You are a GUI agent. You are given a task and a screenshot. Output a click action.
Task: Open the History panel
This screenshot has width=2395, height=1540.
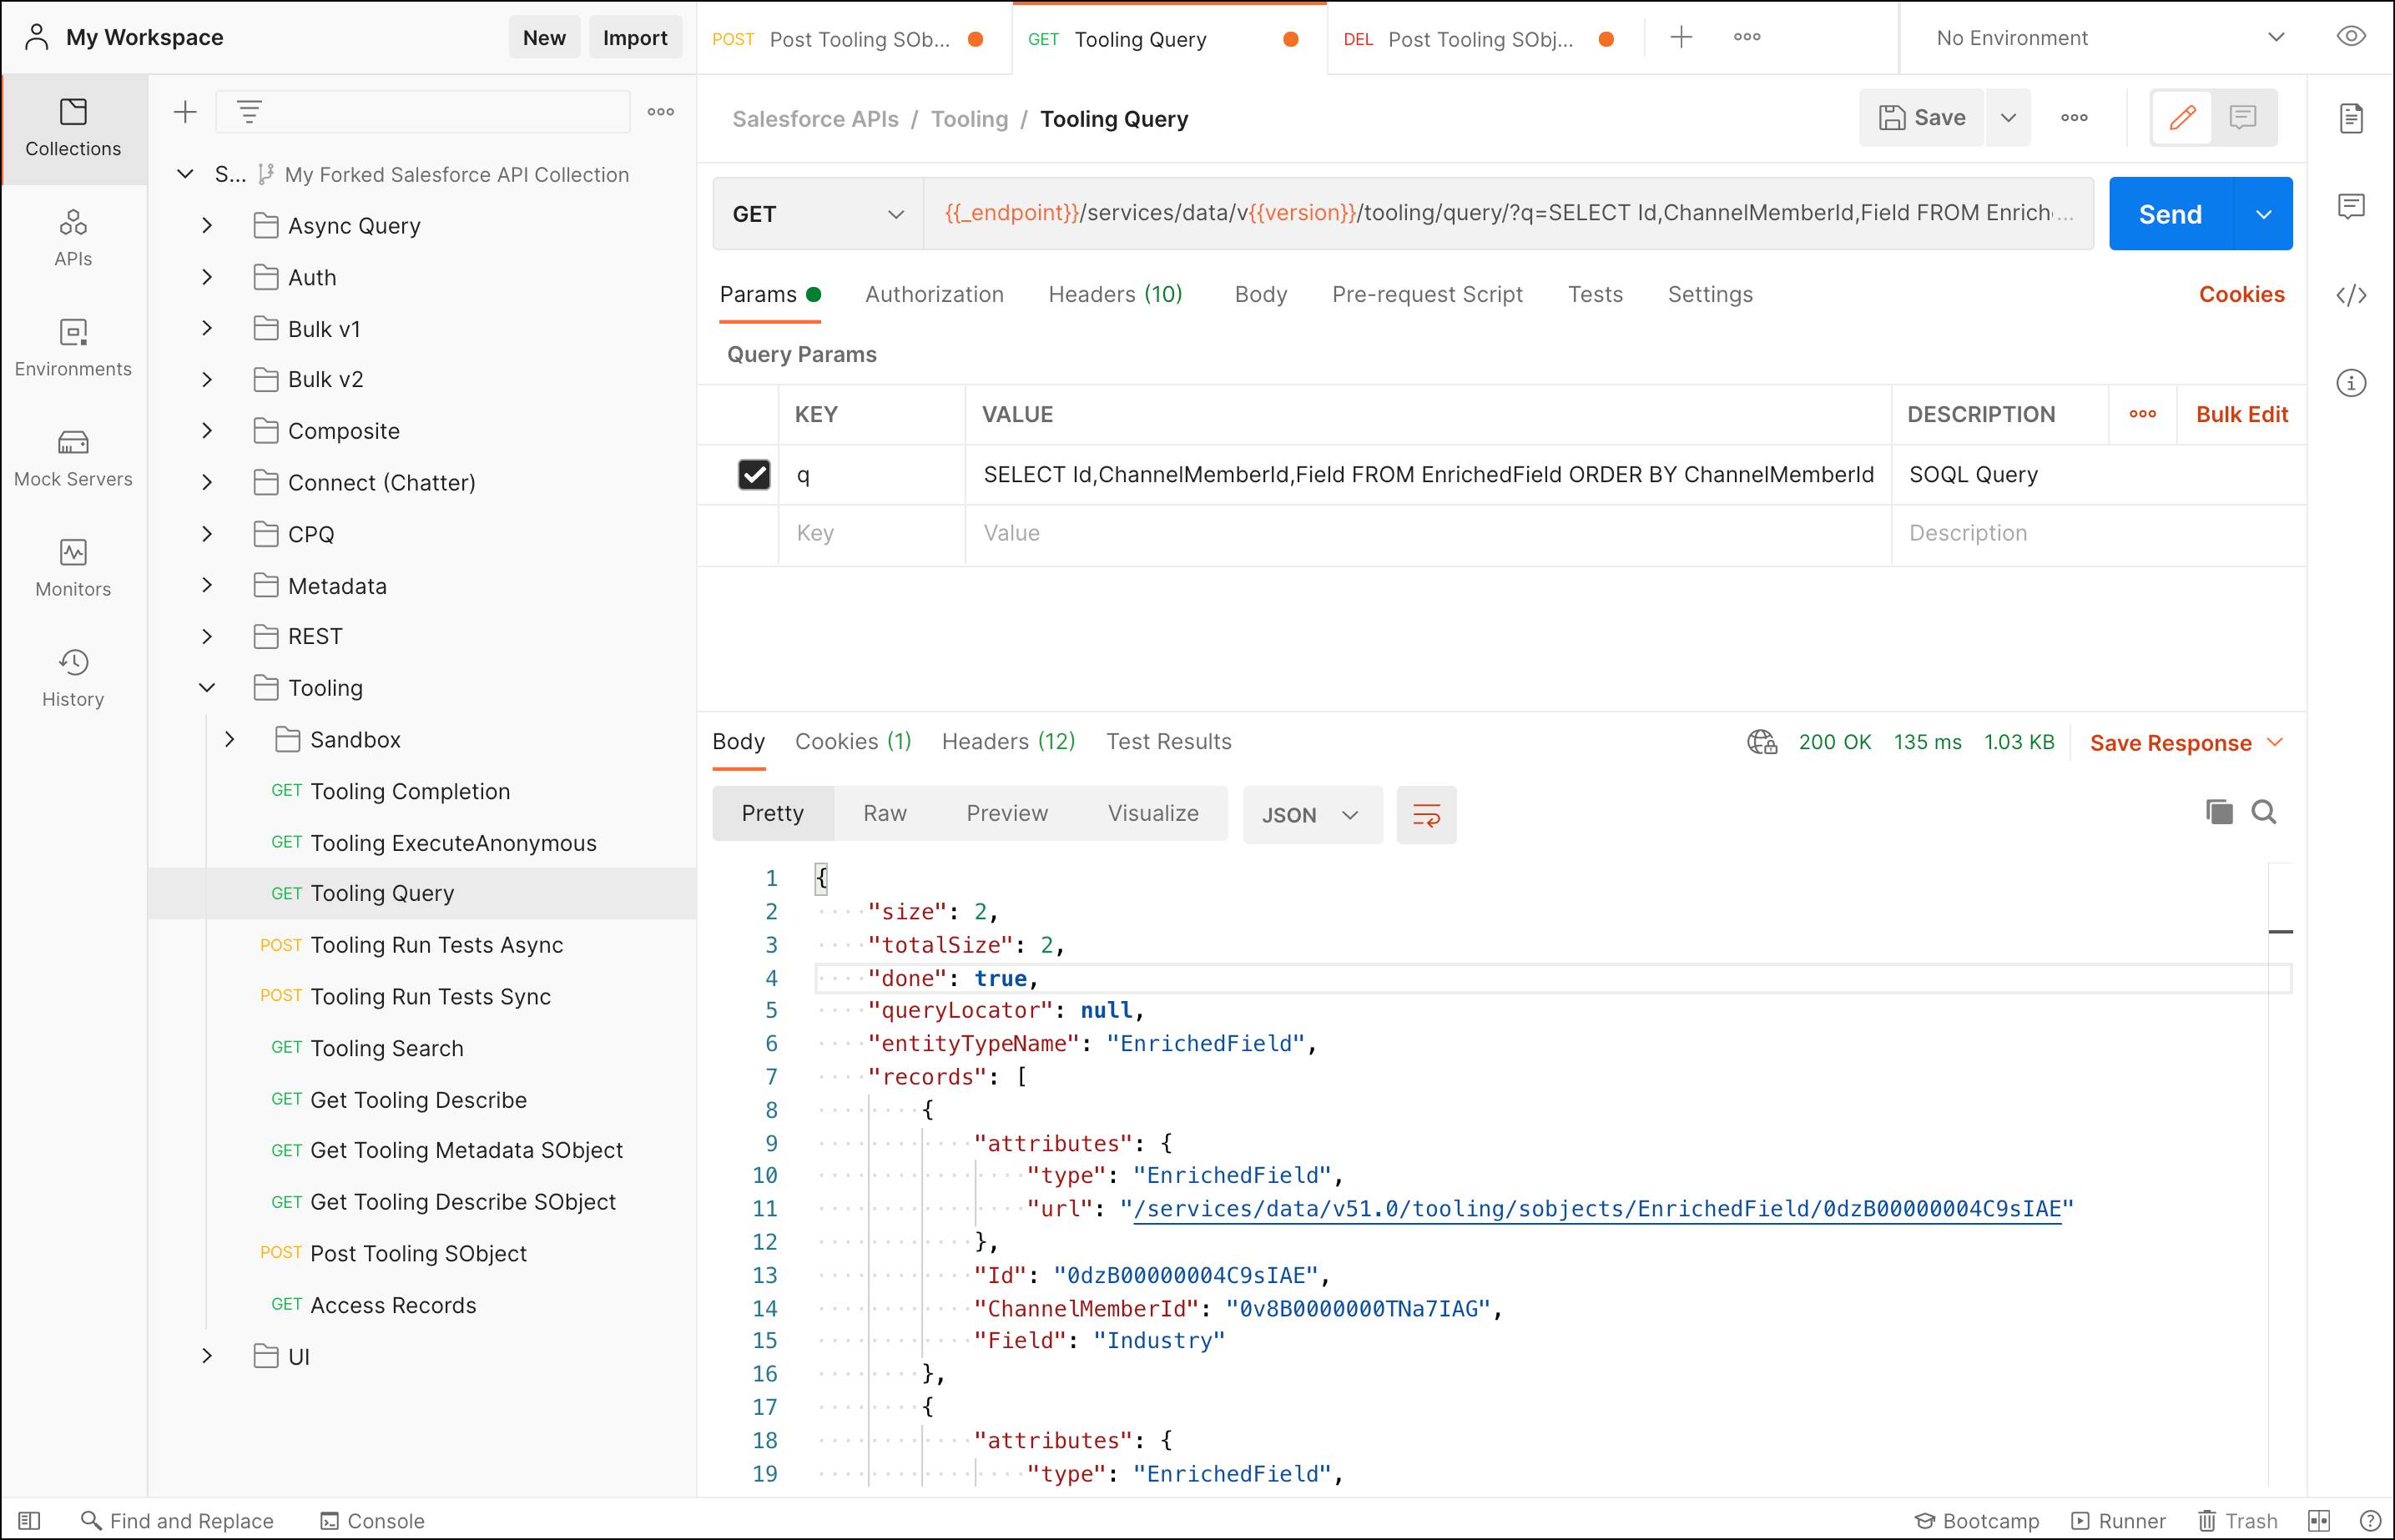click(72, 678)
